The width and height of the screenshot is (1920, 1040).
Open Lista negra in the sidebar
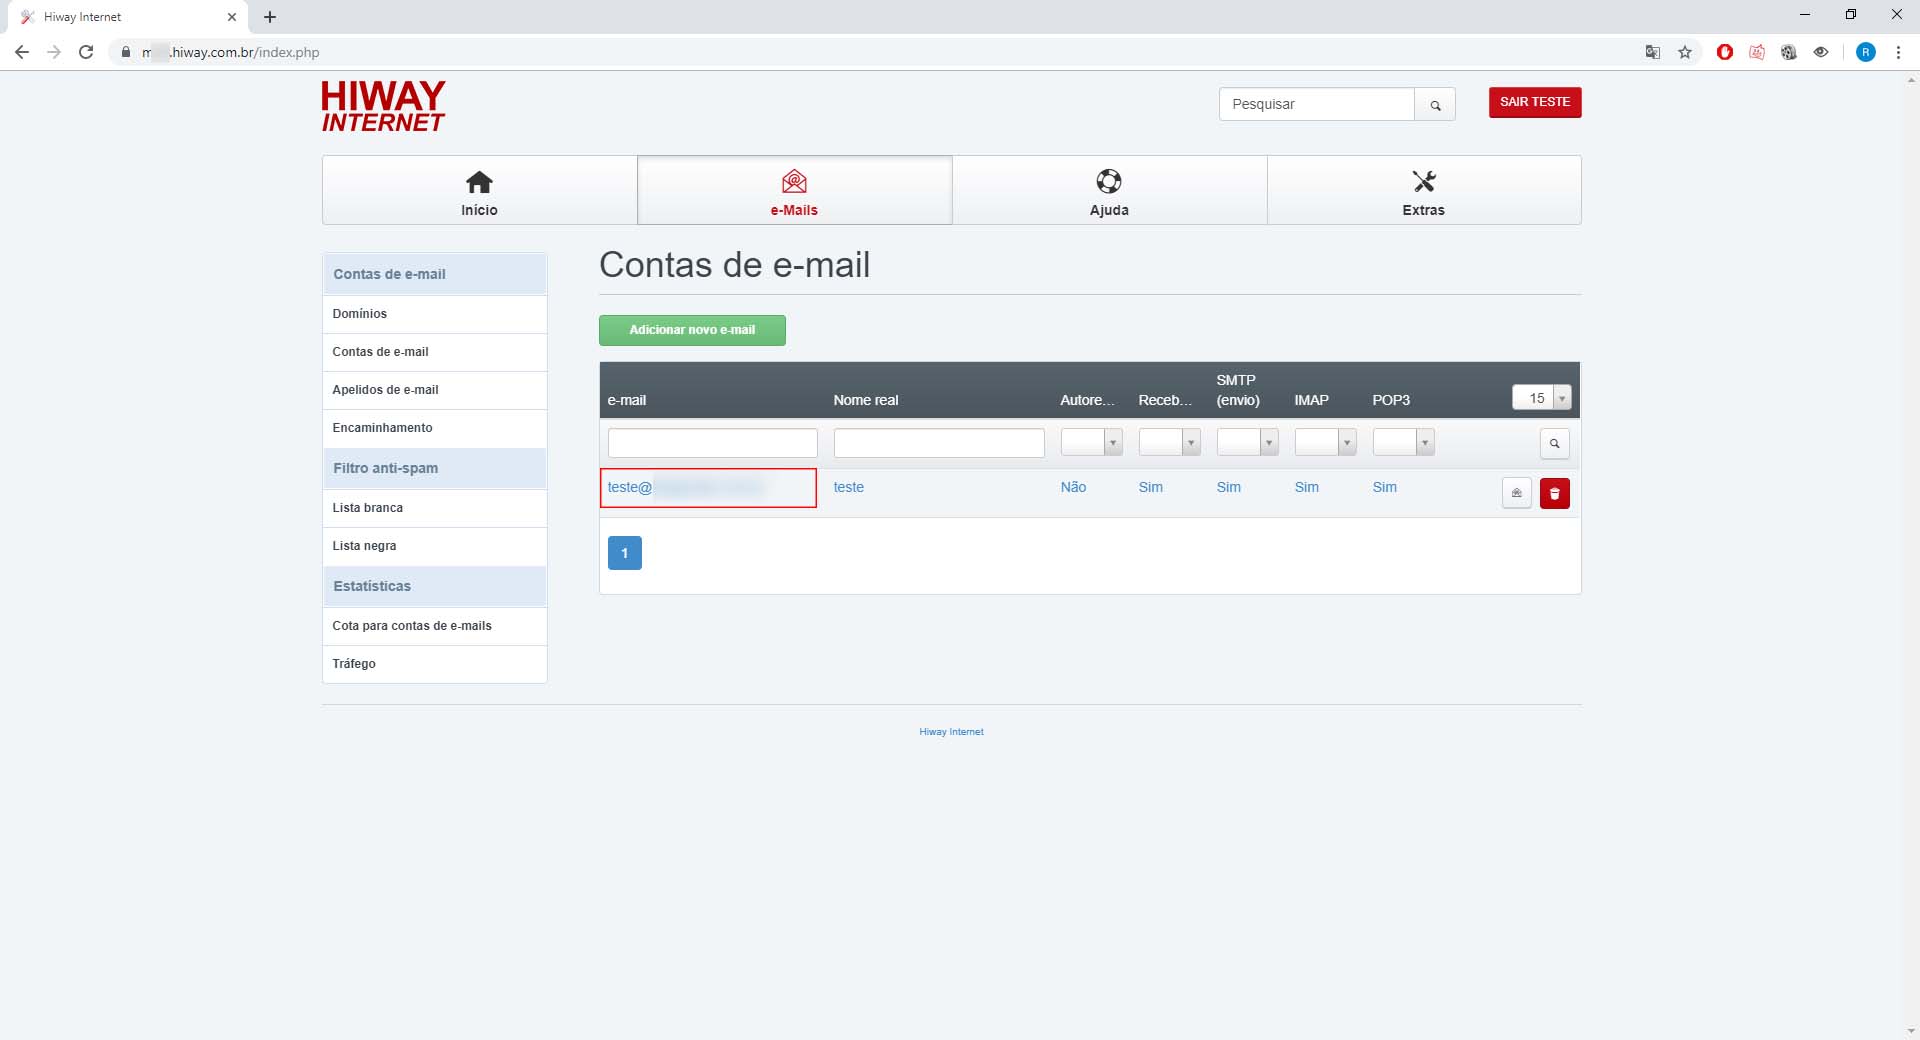click(x=434, y=546)
